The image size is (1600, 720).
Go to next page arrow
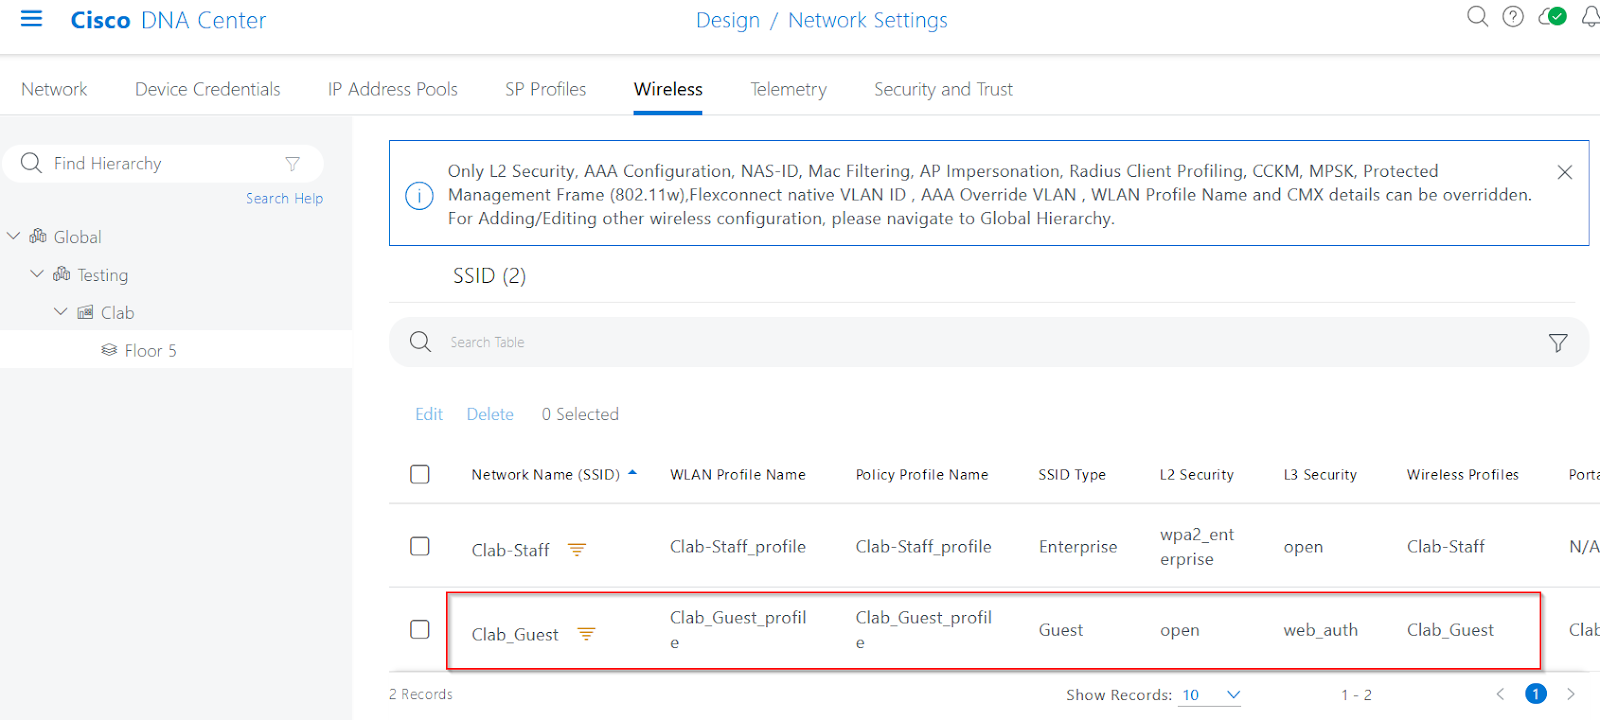[1571, 694]
